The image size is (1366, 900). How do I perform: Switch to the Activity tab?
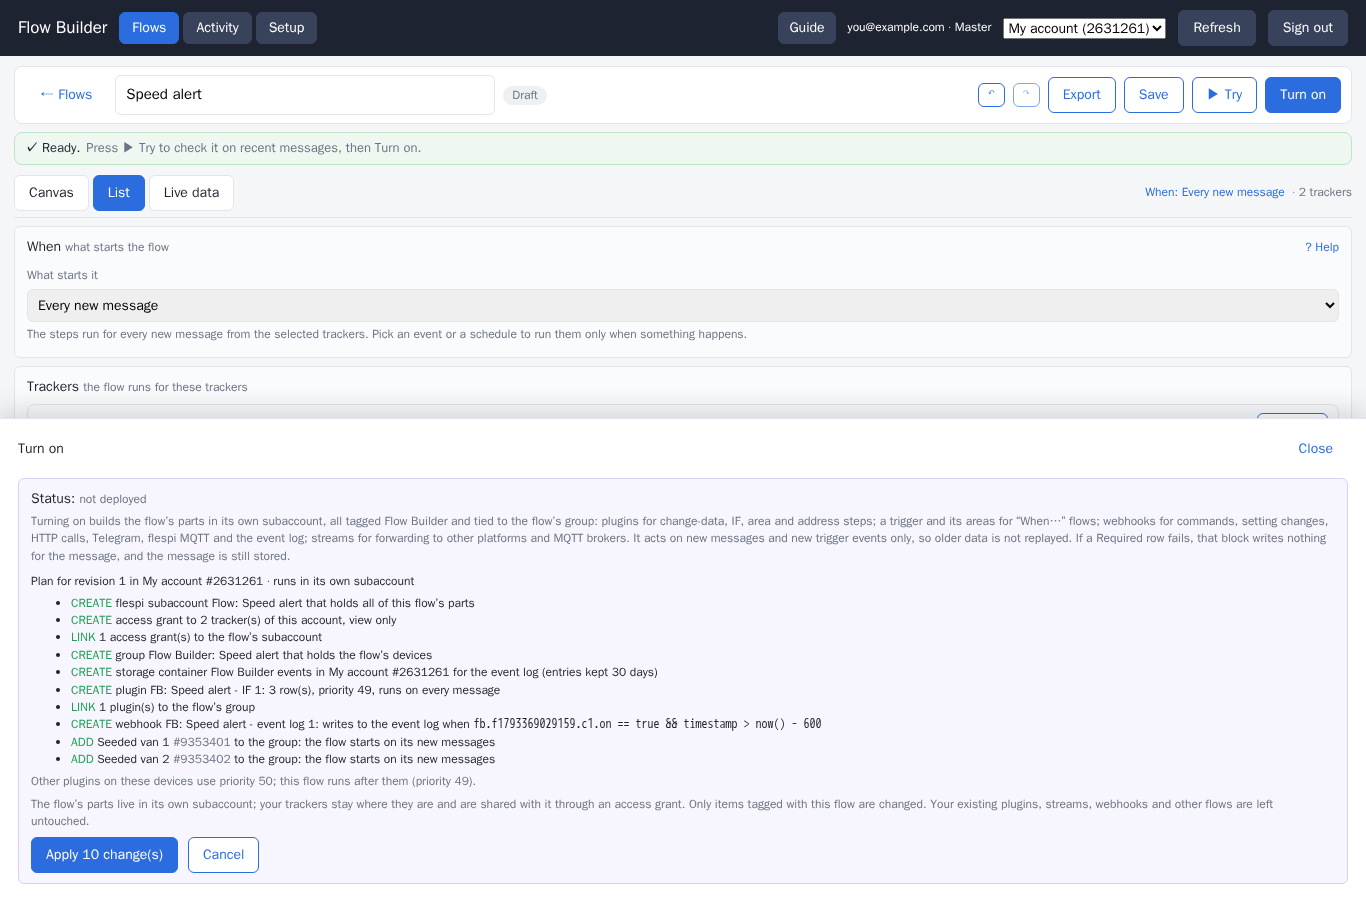pyautogui.click(x=217, y=28)
